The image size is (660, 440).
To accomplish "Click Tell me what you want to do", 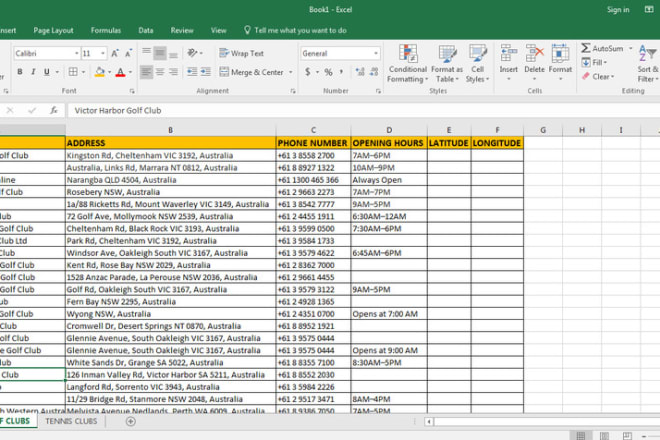I will 295,30.
